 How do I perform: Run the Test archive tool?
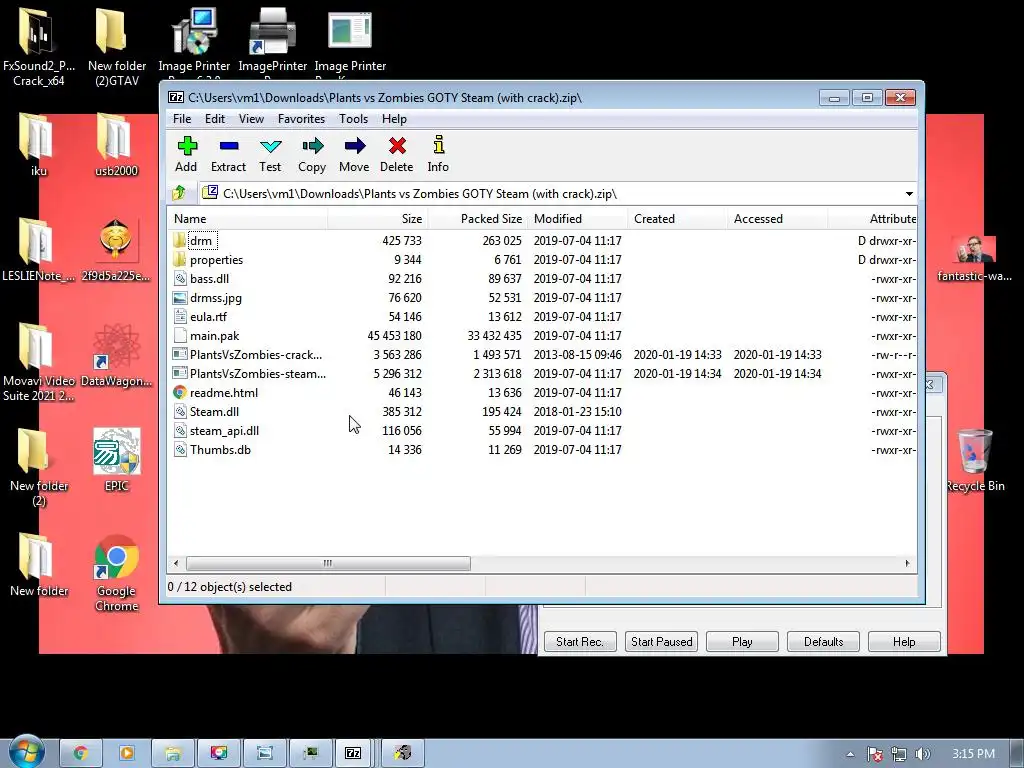coord(270,146)
